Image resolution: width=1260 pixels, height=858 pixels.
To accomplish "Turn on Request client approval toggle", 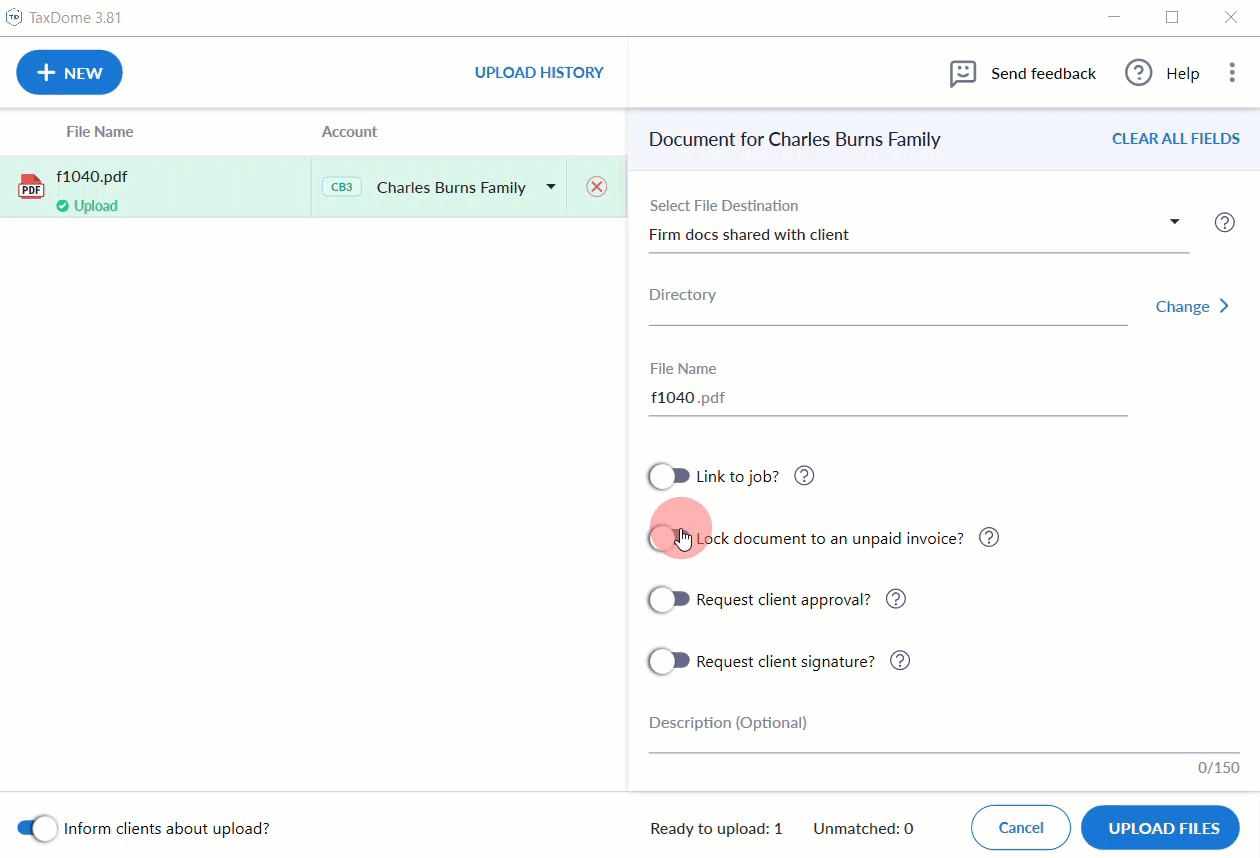I will [669, 600].
